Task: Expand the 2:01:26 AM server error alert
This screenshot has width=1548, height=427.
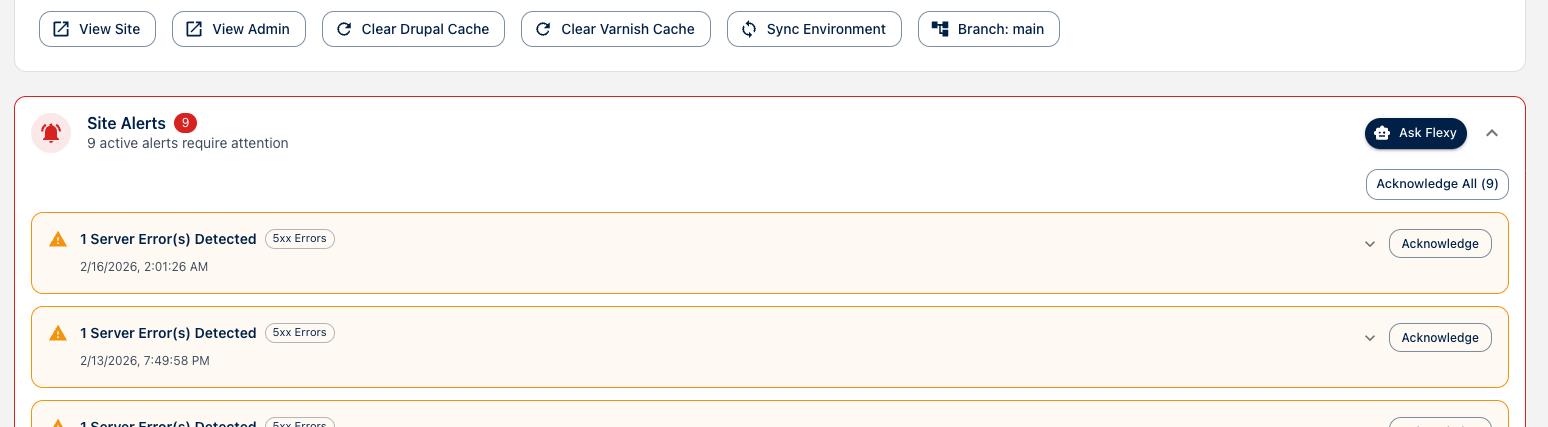Action: coord(1370,244)
